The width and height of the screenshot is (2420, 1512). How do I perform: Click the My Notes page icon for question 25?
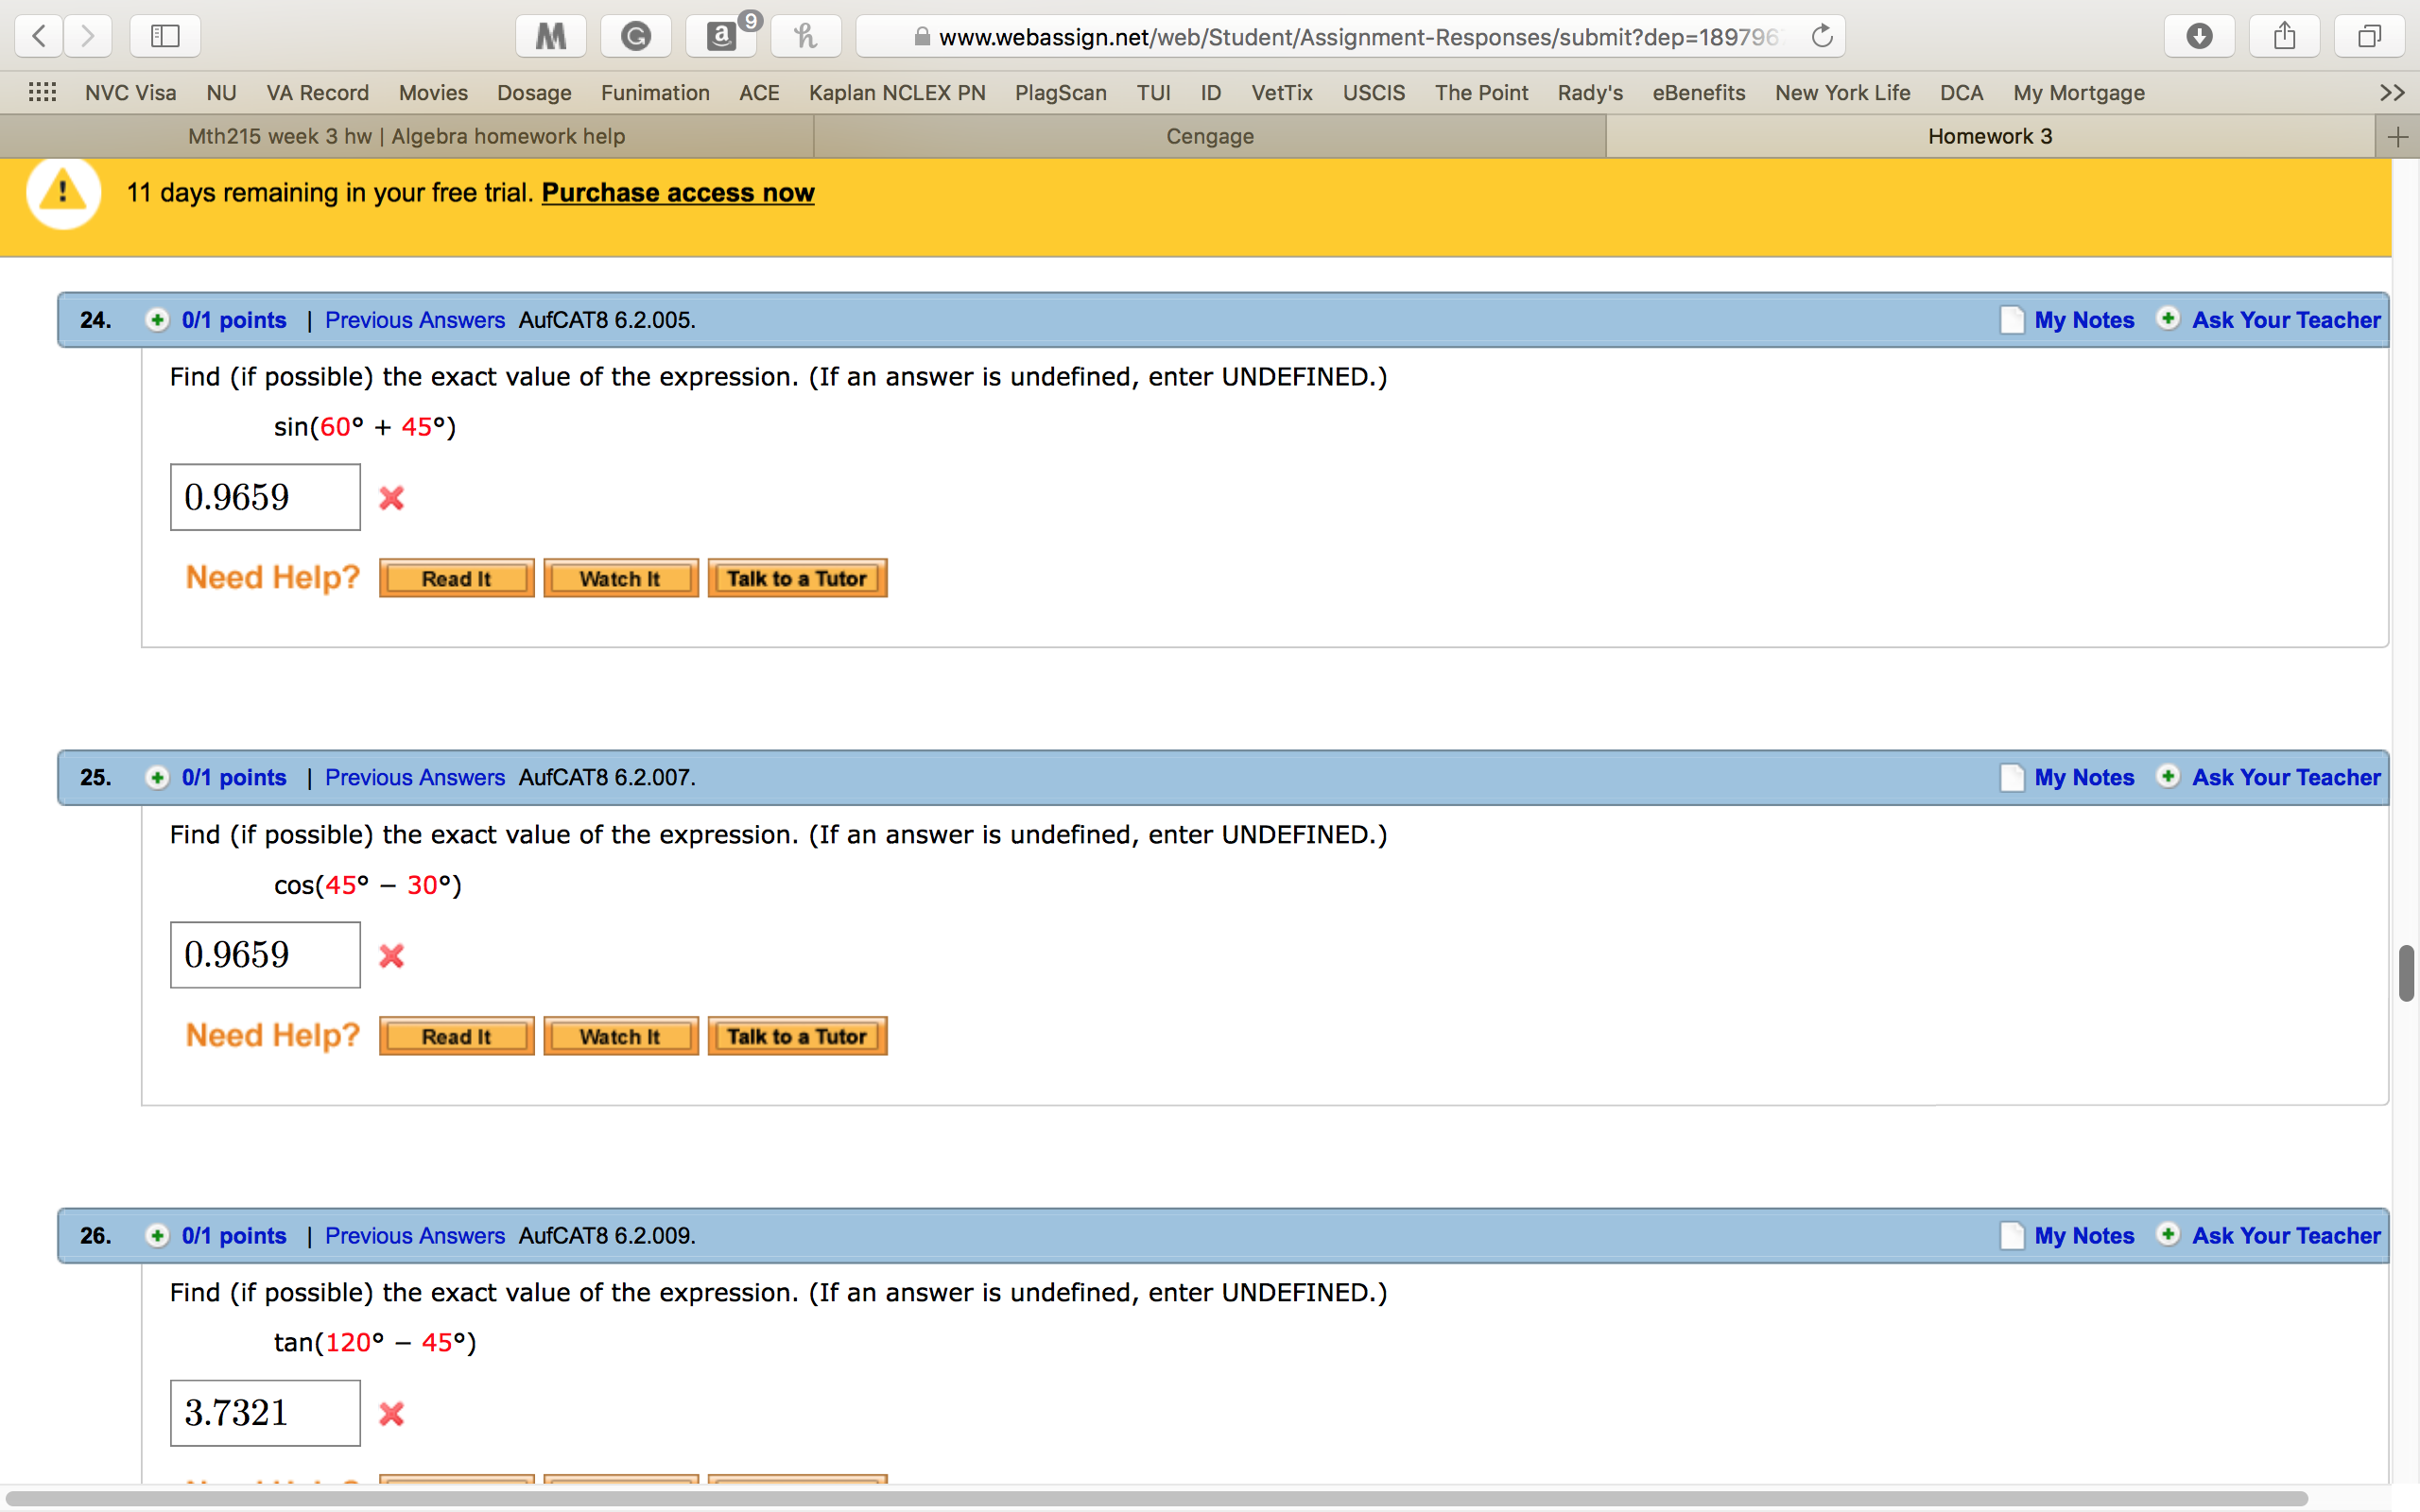click(2012, 778)
